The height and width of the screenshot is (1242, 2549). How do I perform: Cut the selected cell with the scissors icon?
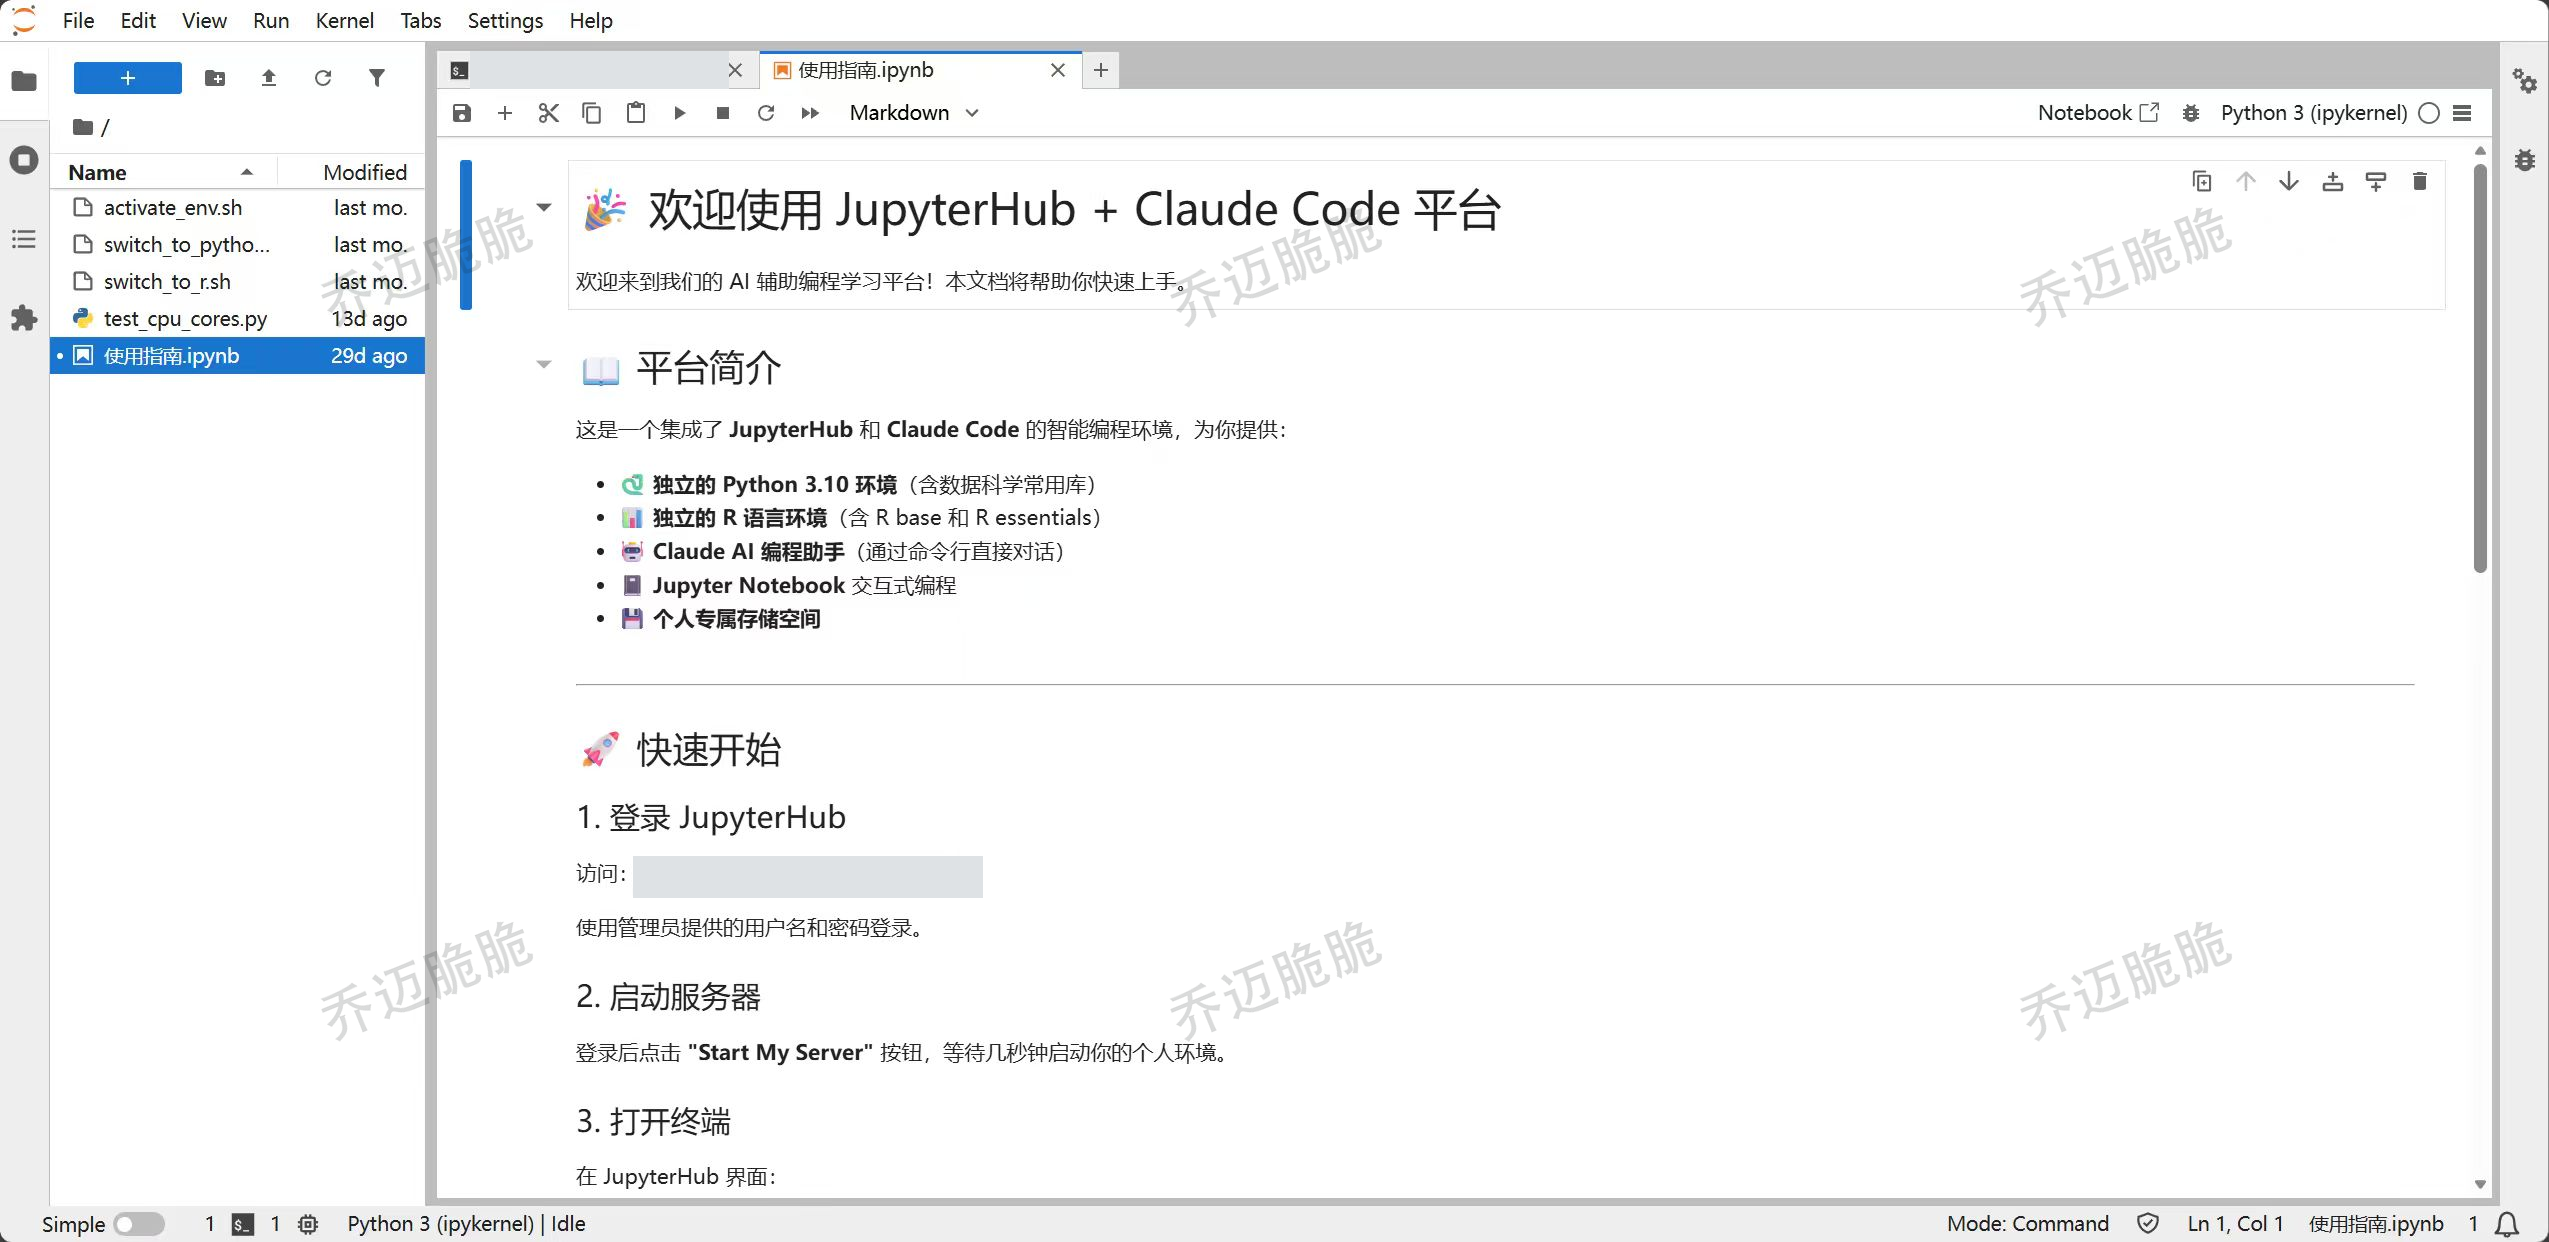pos(548,113)
